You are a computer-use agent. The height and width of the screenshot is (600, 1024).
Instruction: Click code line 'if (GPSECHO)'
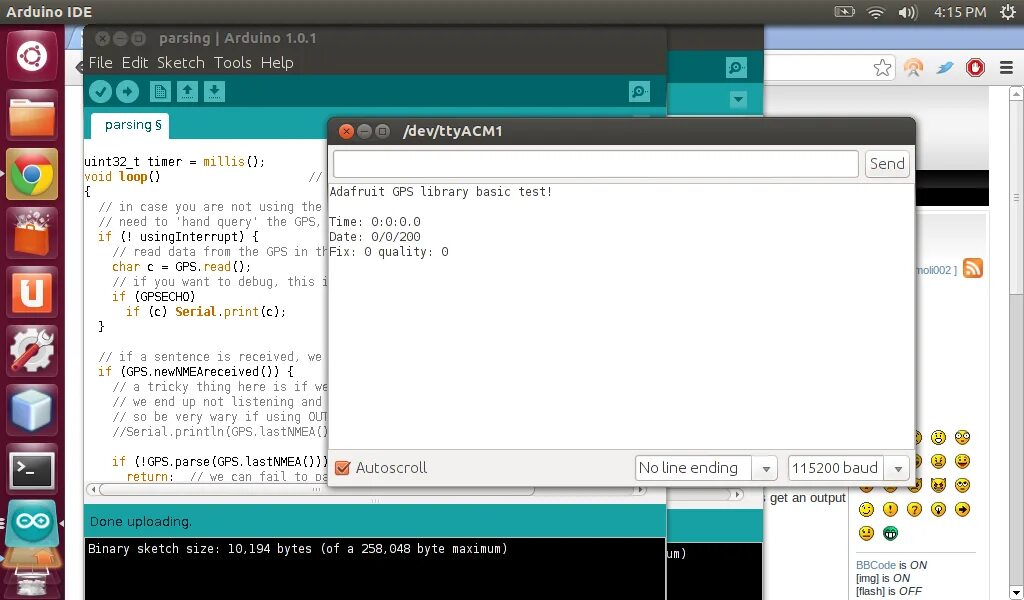click(x=153, y=297)
